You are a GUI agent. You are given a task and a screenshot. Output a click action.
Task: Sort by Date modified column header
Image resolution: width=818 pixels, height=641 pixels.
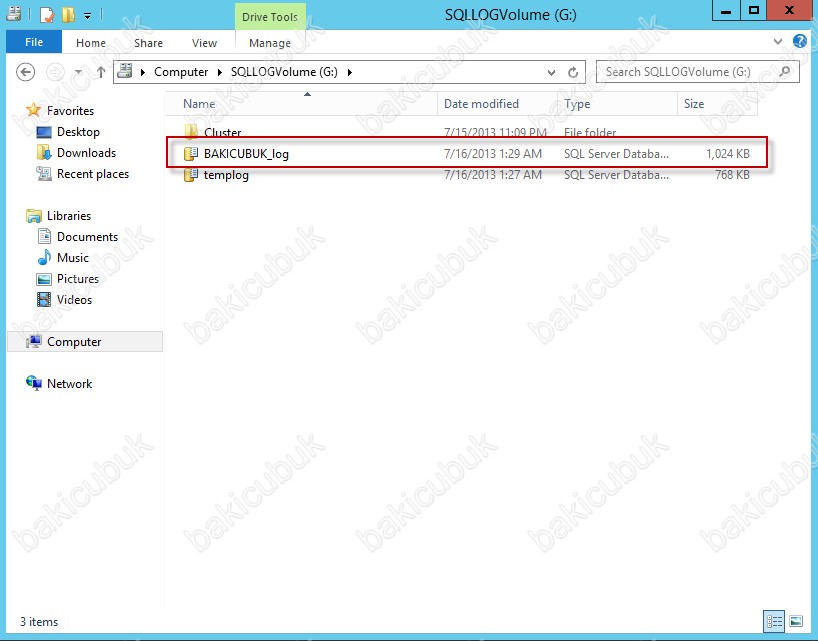[x=497, y=104]
